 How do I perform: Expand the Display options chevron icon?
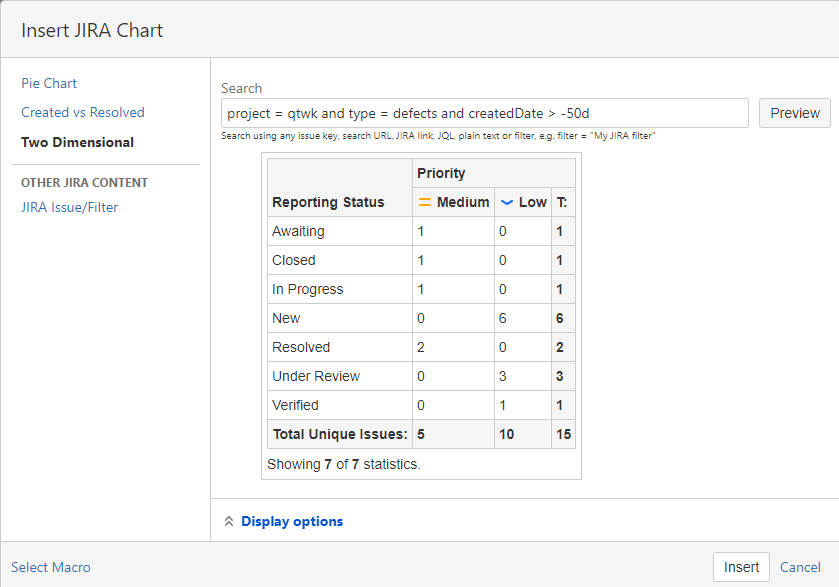[229, 521]
